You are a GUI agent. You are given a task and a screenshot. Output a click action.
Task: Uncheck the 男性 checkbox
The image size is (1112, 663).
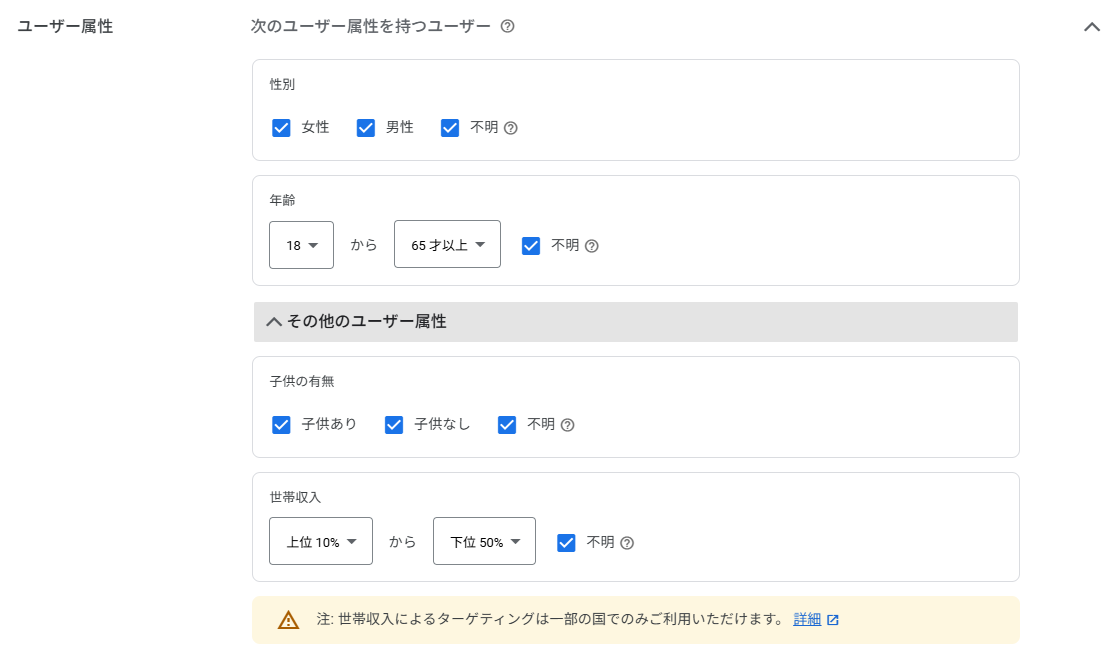(366, 128)
